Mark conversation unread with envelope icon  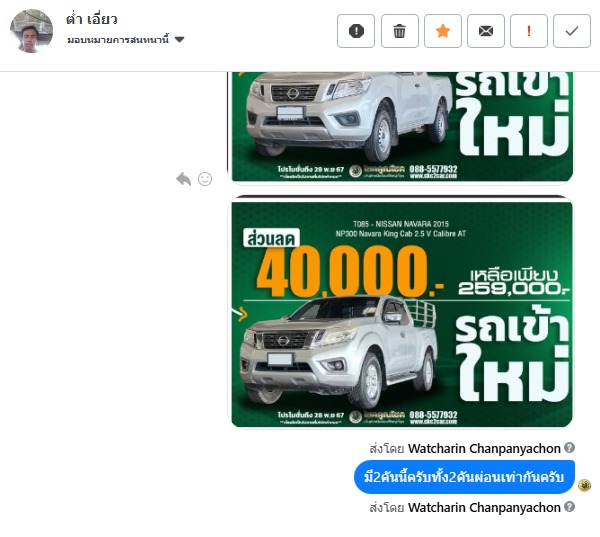pos(486,31)
